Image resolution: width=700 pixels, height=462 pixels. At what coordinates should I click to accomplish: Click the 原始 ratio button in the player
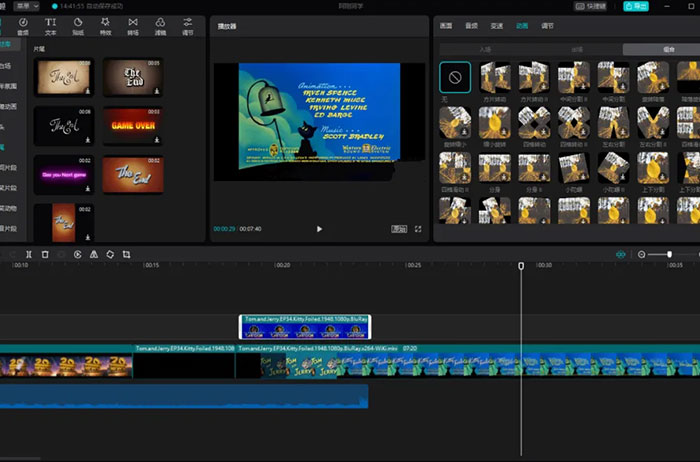pos(399,229)
